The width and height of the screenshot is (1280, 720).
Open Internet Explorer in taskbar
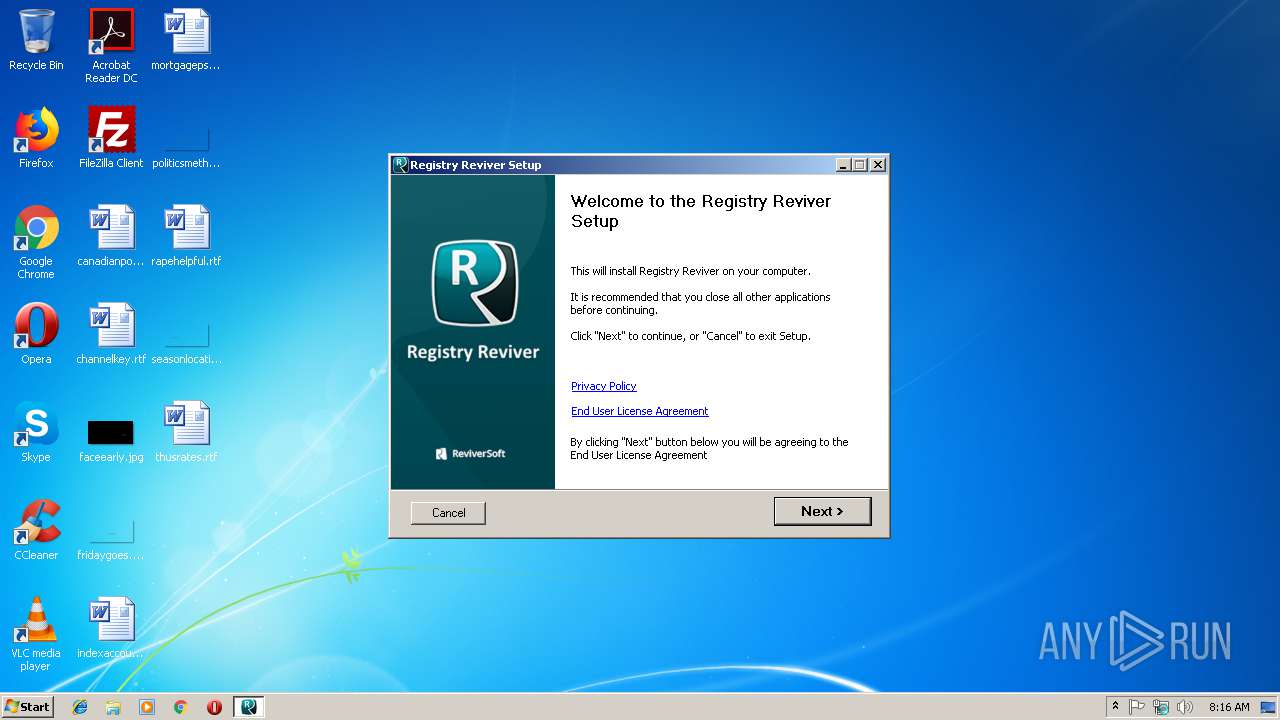point(80,707)
